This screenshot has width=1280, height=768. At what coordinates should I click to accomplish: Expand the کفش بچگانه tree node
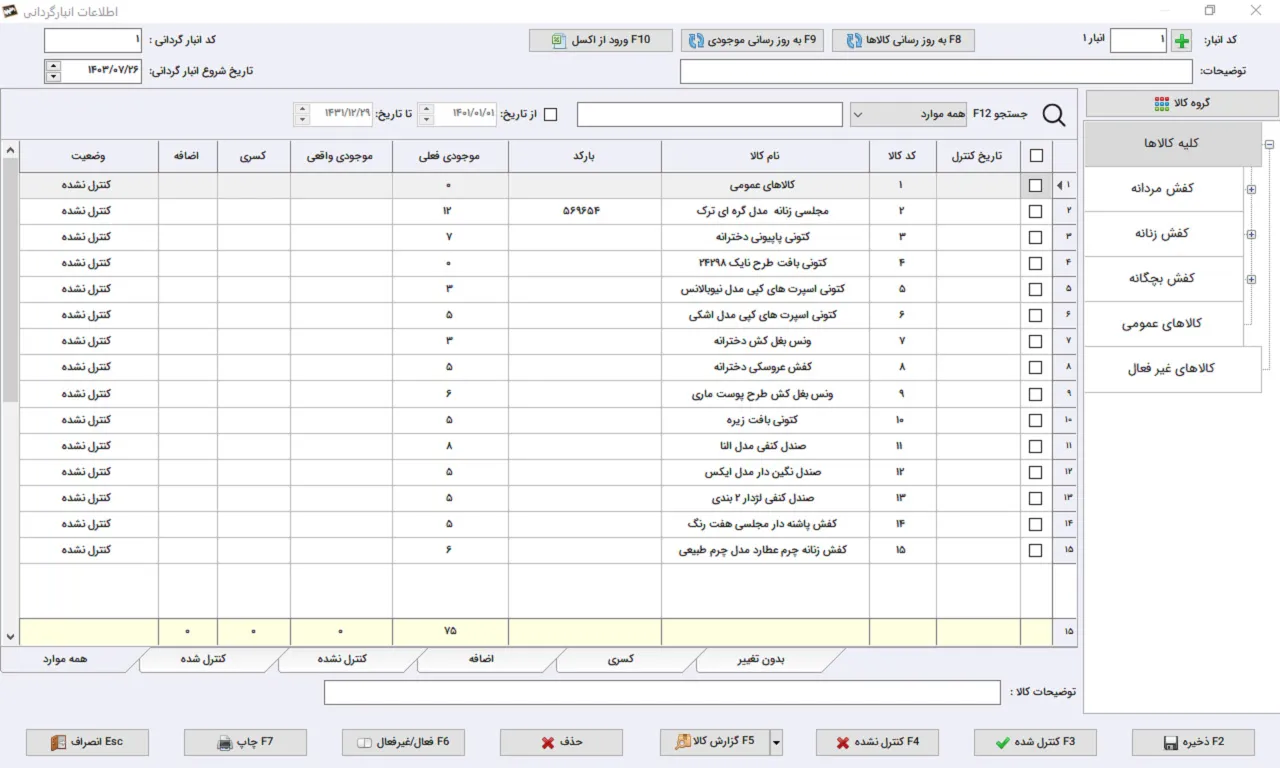[1252, 279]
